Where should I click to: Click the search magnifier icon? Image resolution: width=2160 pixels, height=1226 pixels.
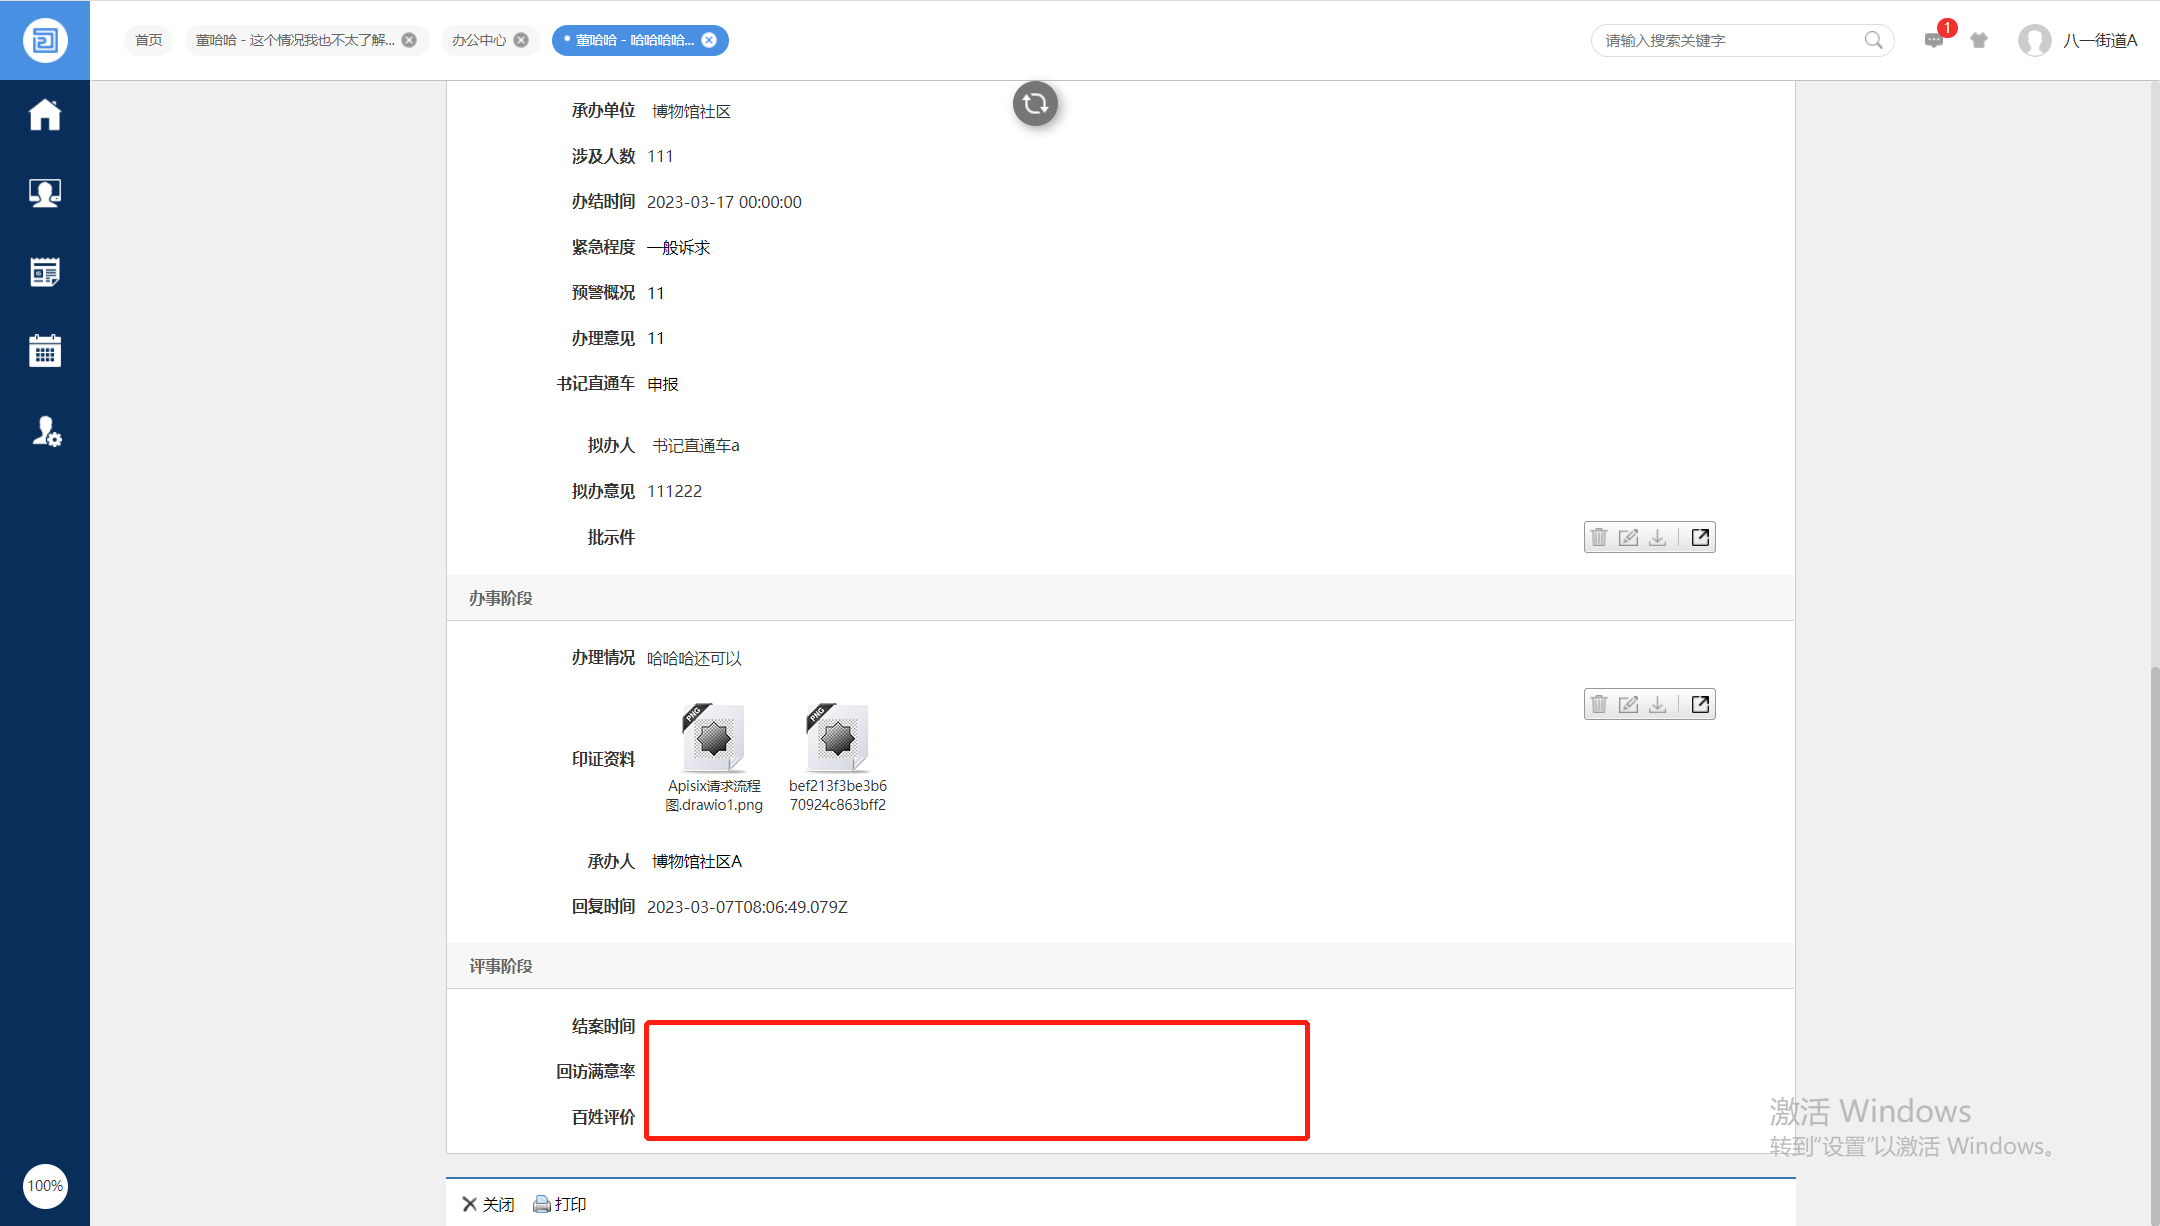(1873, 40)
